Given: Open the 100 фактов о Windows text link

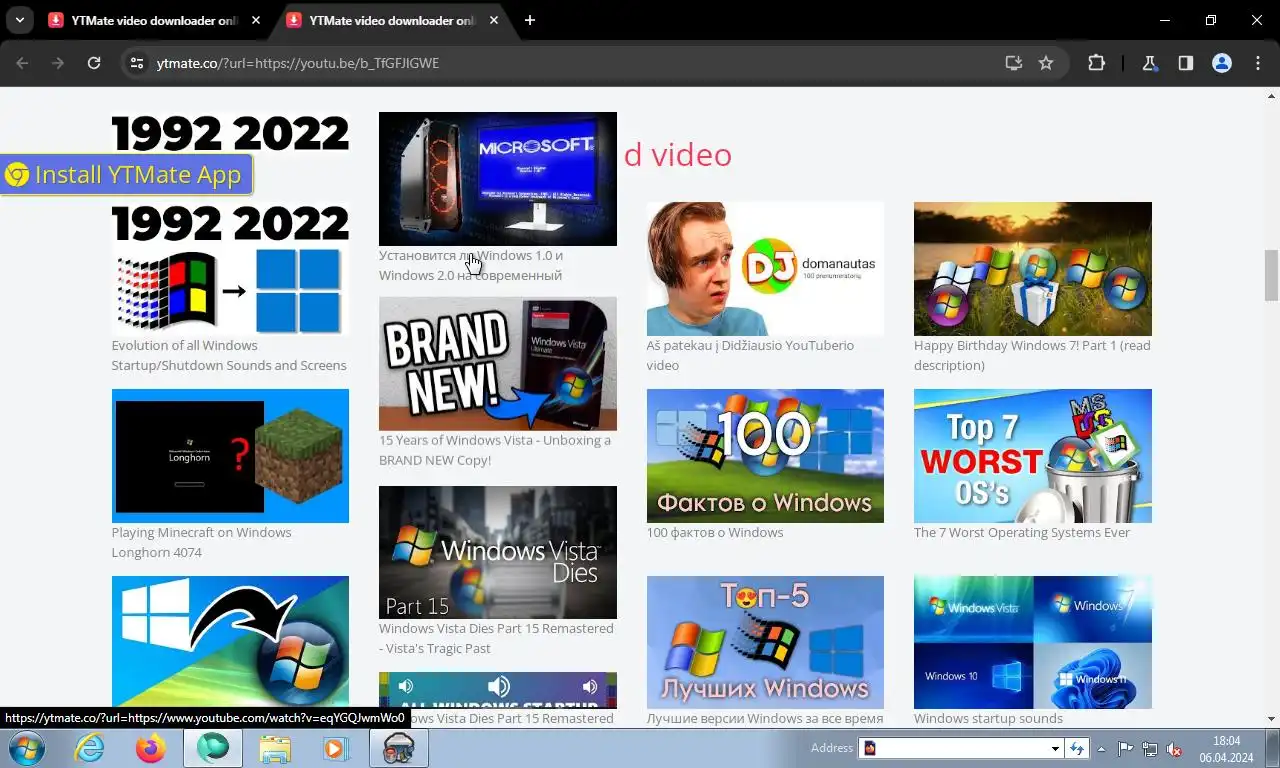Looking at the screenshot, I should [715, 532].
